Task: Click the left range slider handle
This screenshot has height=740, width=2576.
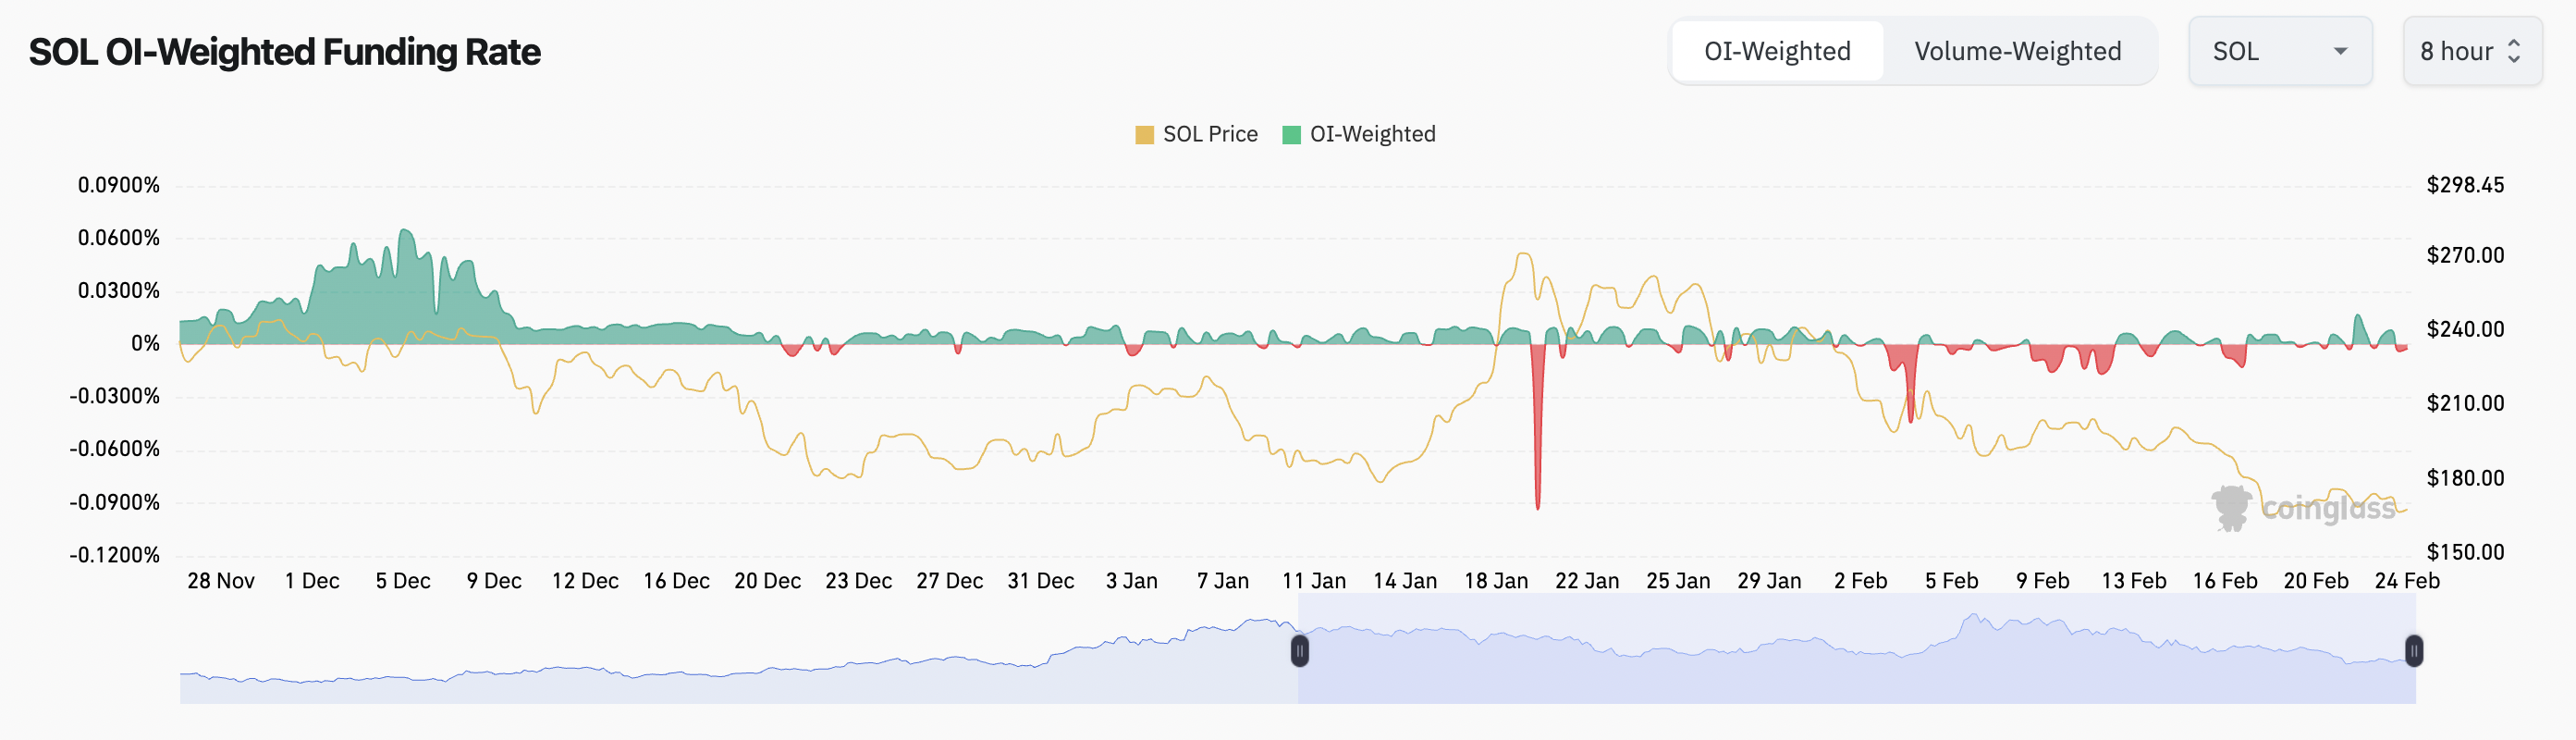Action: (1299, 651)
